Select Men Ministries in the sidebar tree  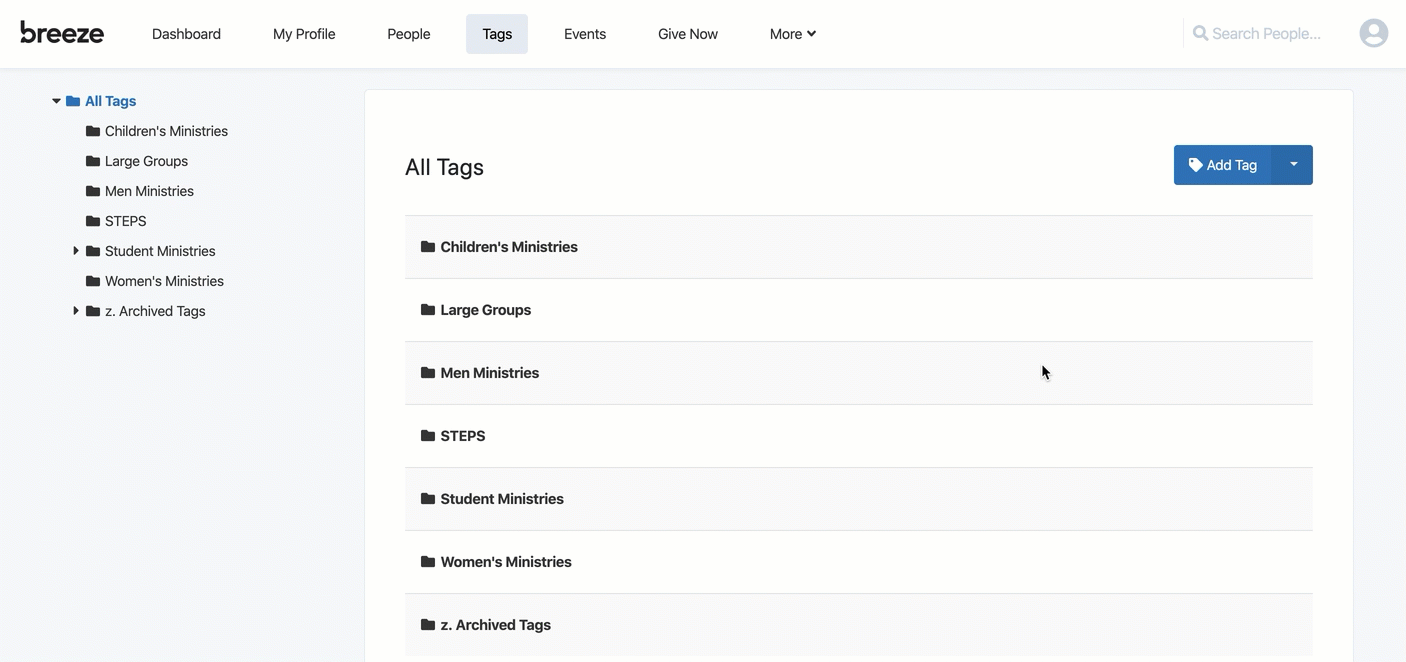149,191
